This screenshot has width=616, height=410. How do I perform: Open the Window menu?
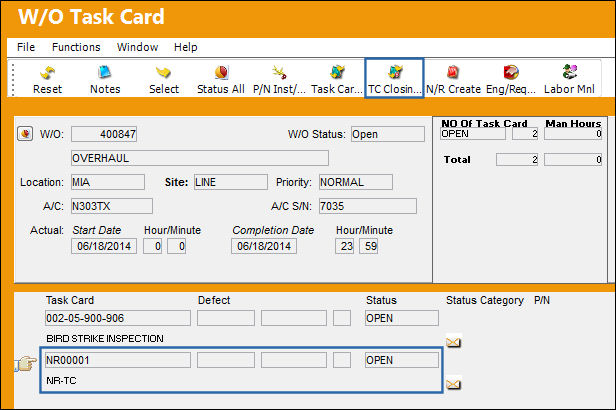[138, 47]
